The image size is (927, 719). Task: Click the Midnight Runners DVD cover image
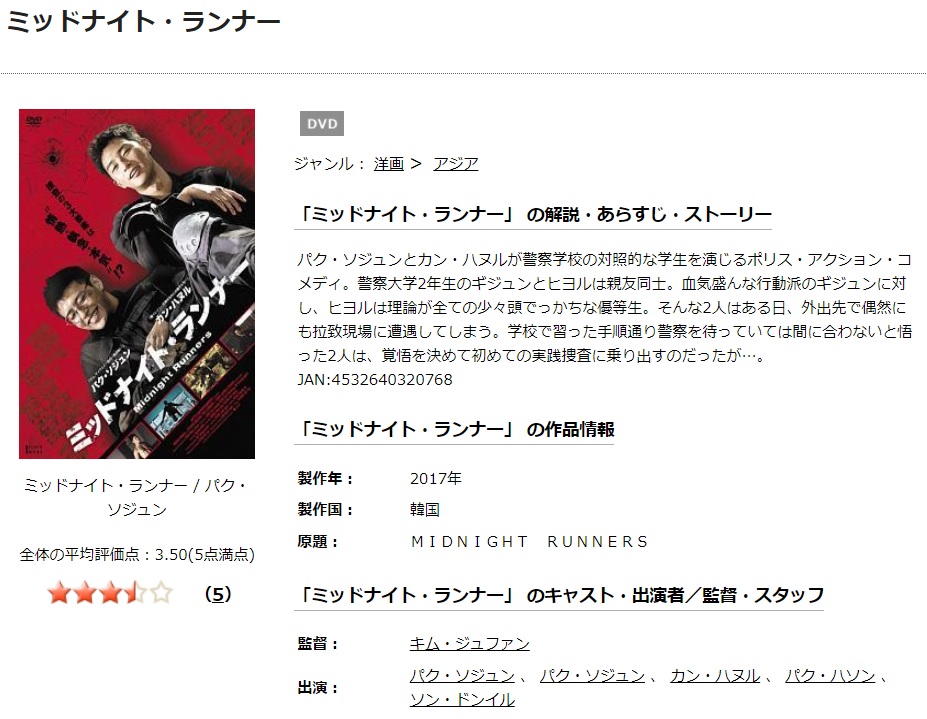coord(137,284)
